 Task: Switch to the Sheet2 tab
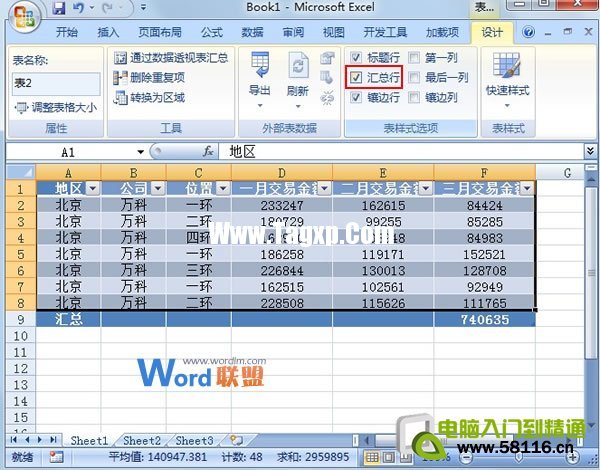pos(142,441)
